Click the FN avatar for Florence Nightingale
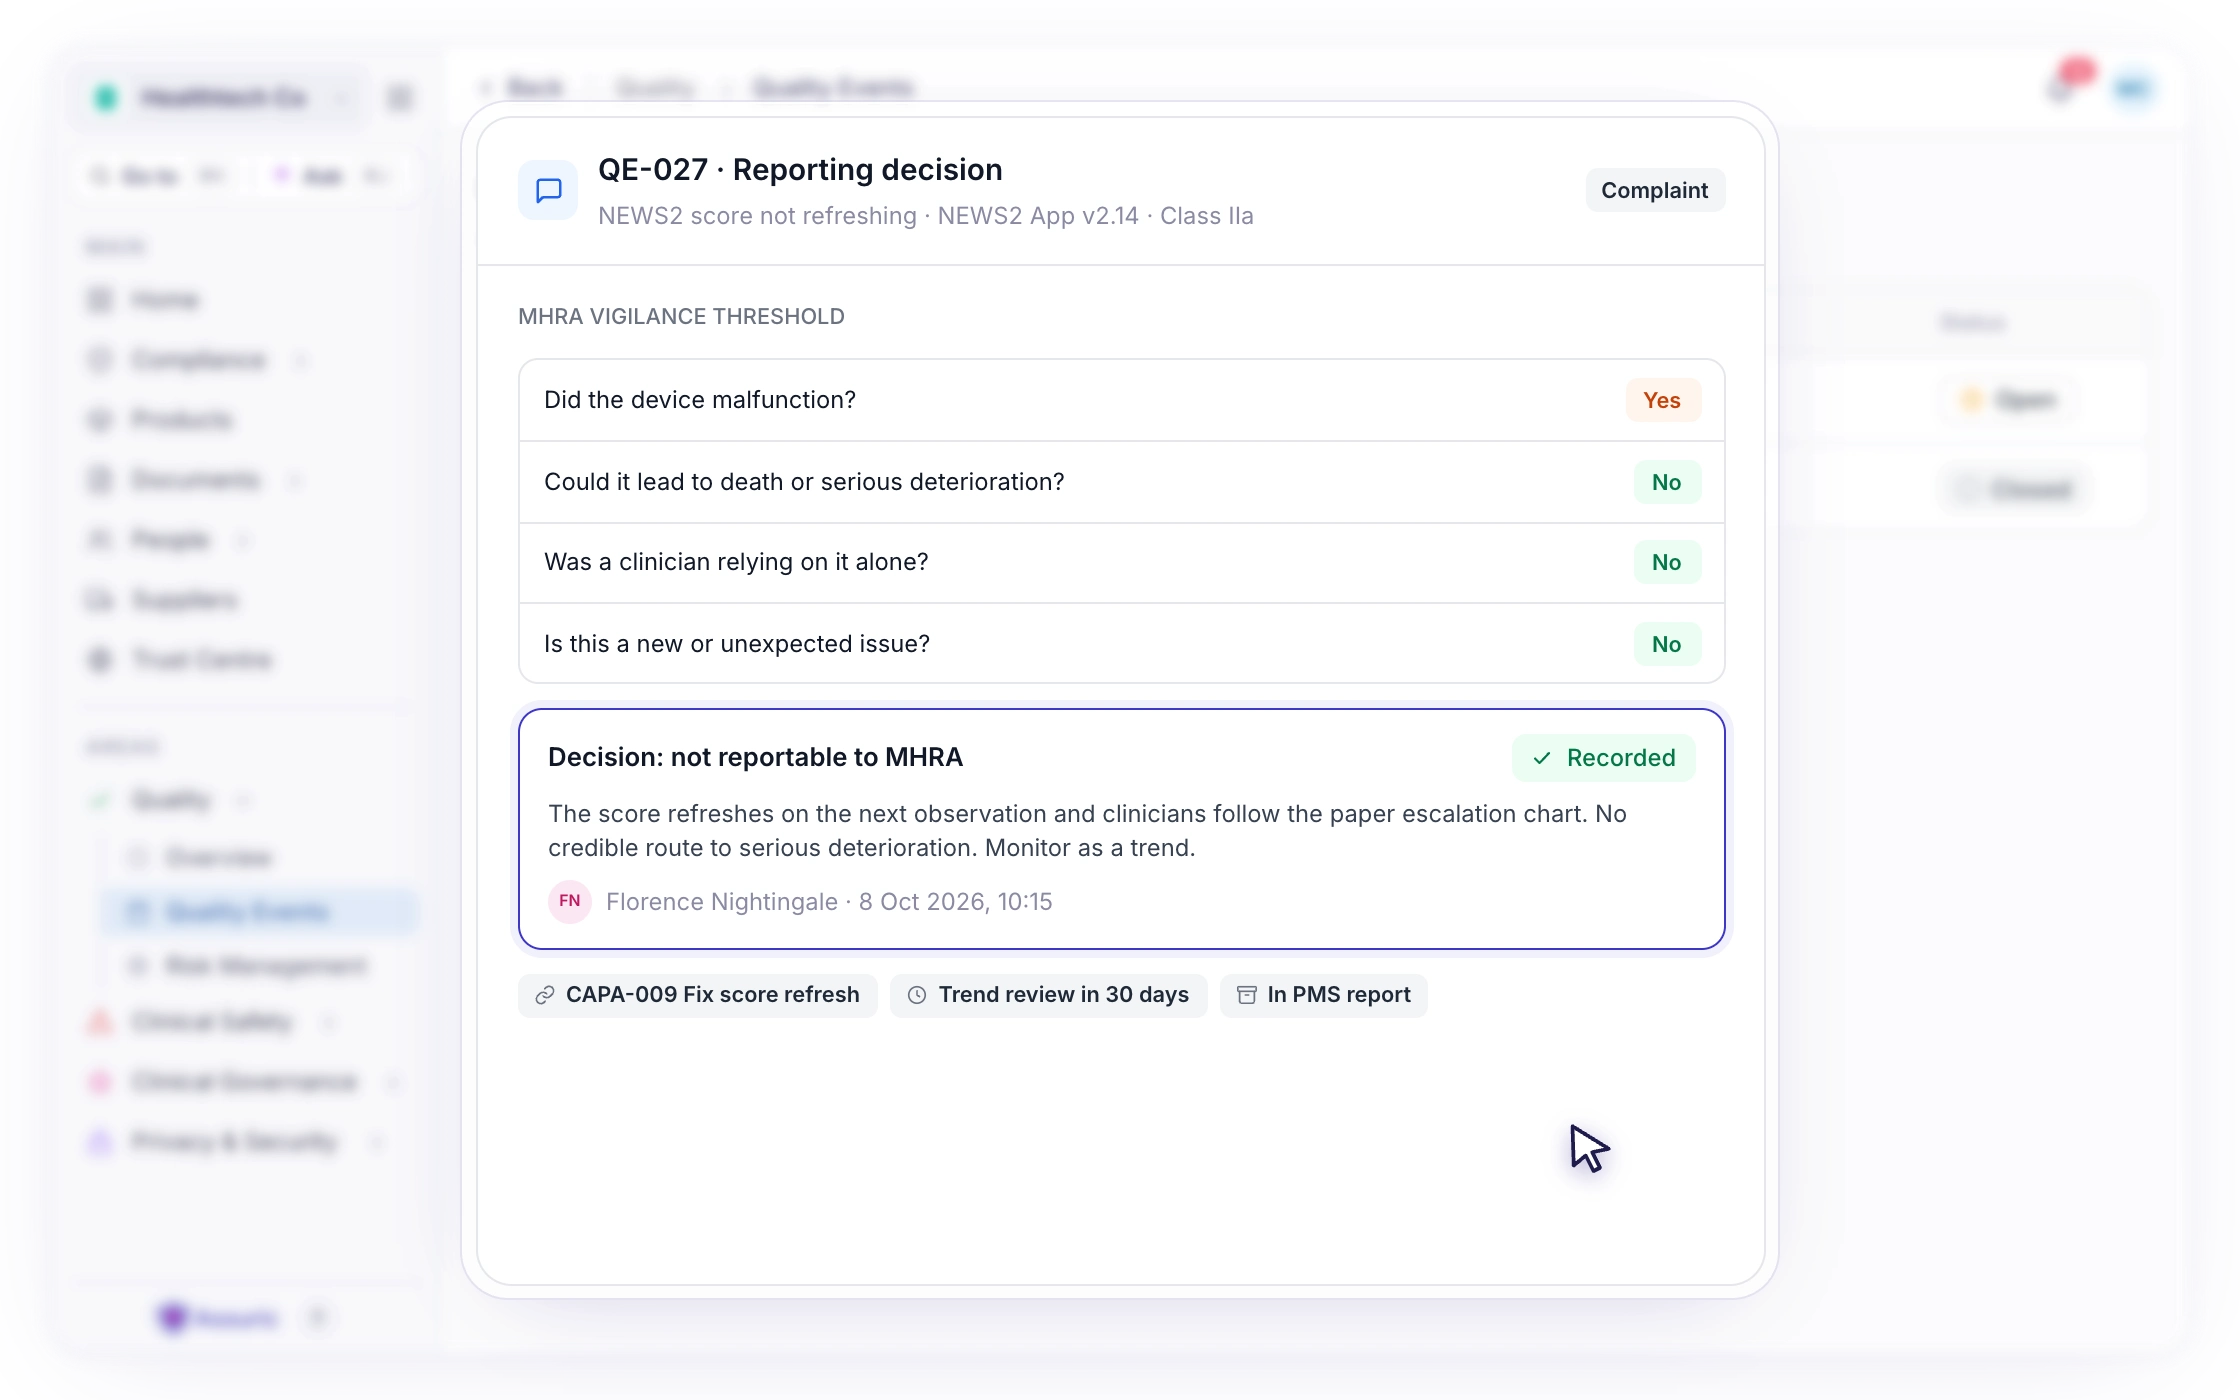 tap(570, 901)
